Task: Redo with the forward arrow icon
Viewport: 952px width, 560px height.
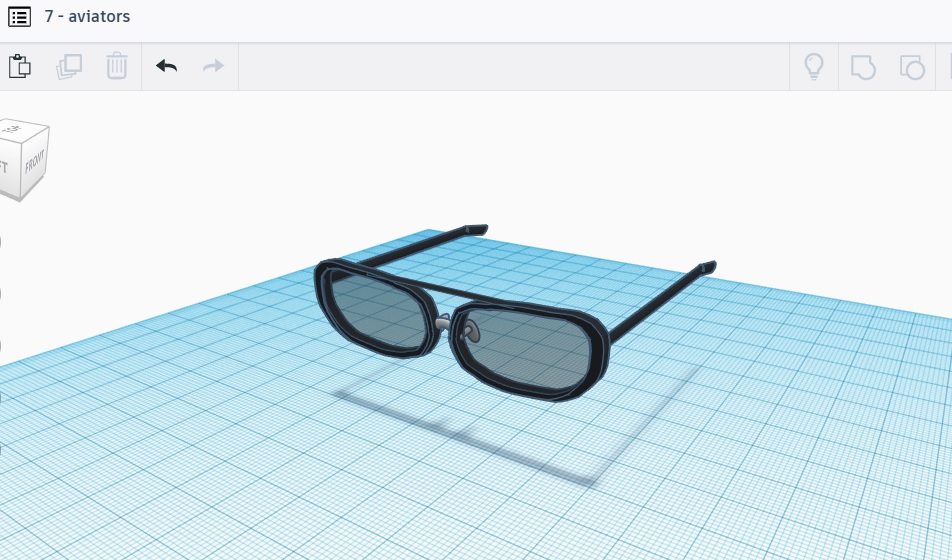Action: tap(213, 67)
